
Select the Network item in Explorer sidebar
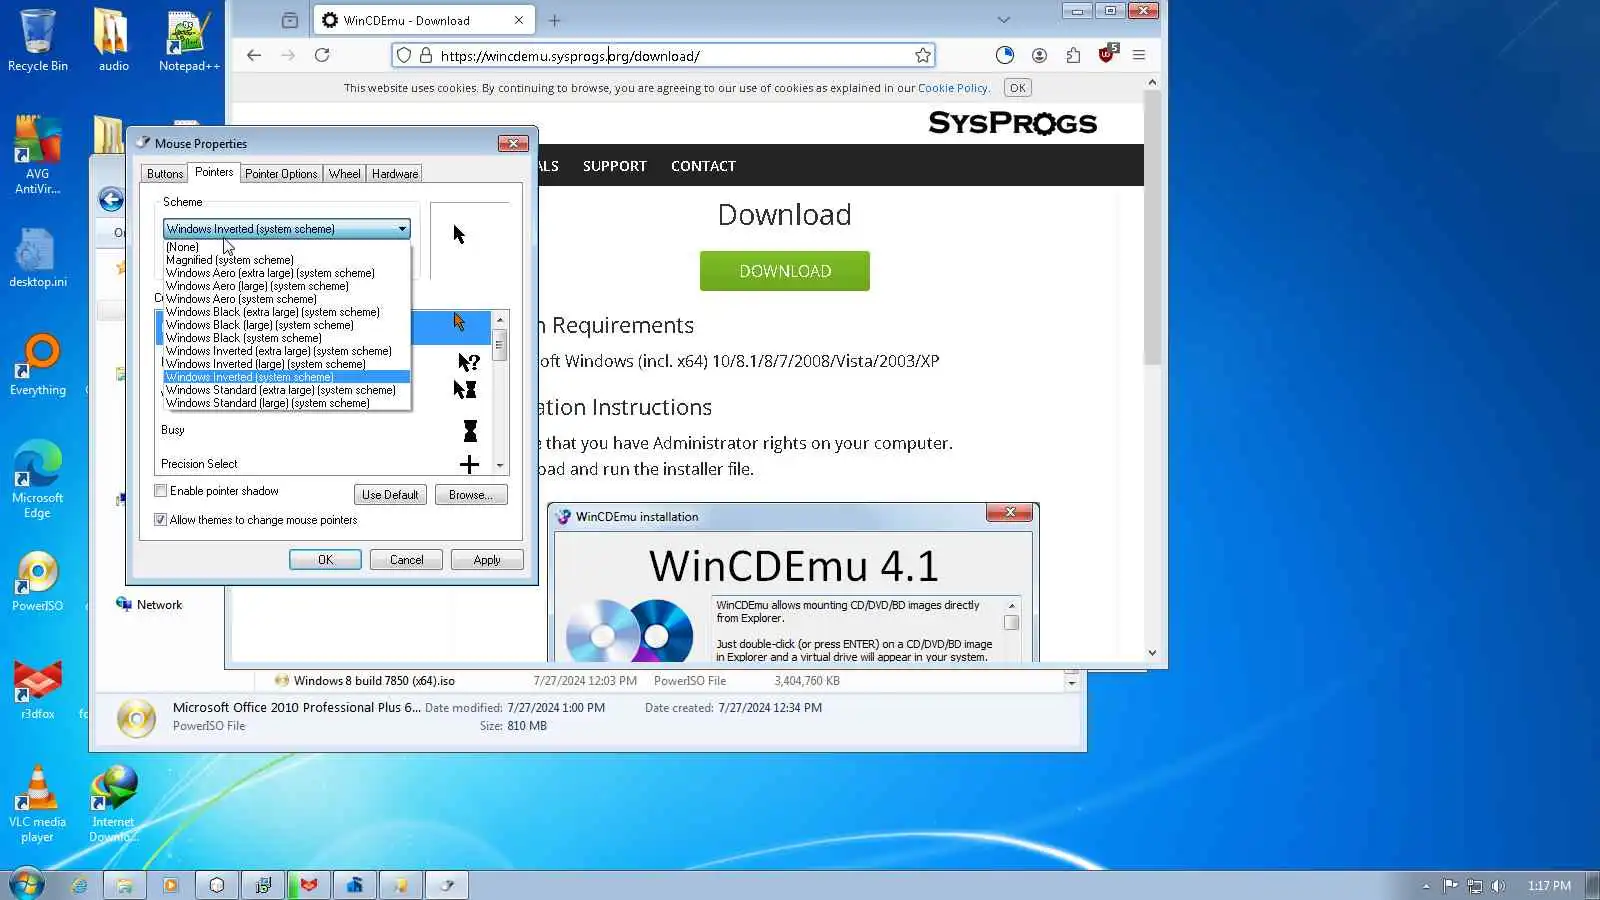click(149, 605)
